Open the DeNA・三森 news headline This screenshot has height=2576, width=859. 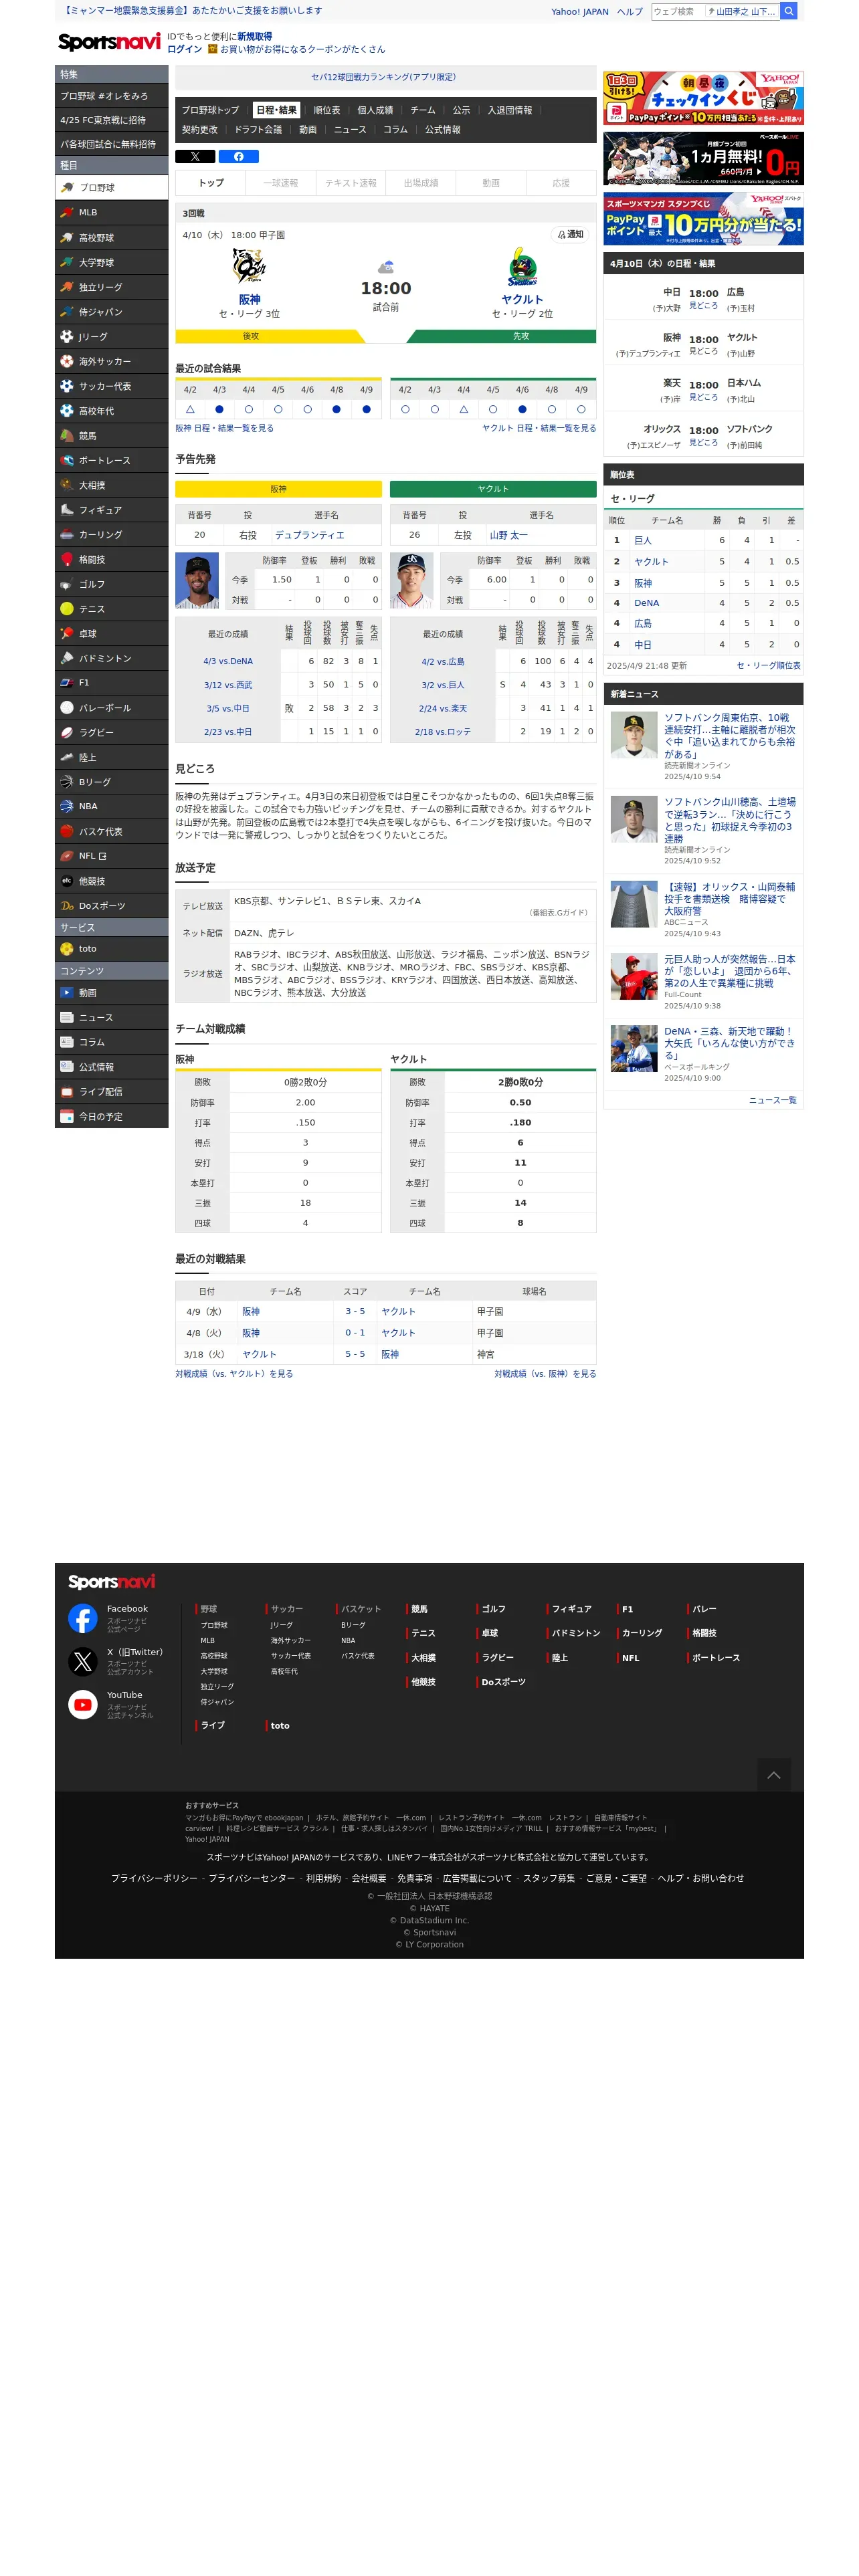[729, 1043]
